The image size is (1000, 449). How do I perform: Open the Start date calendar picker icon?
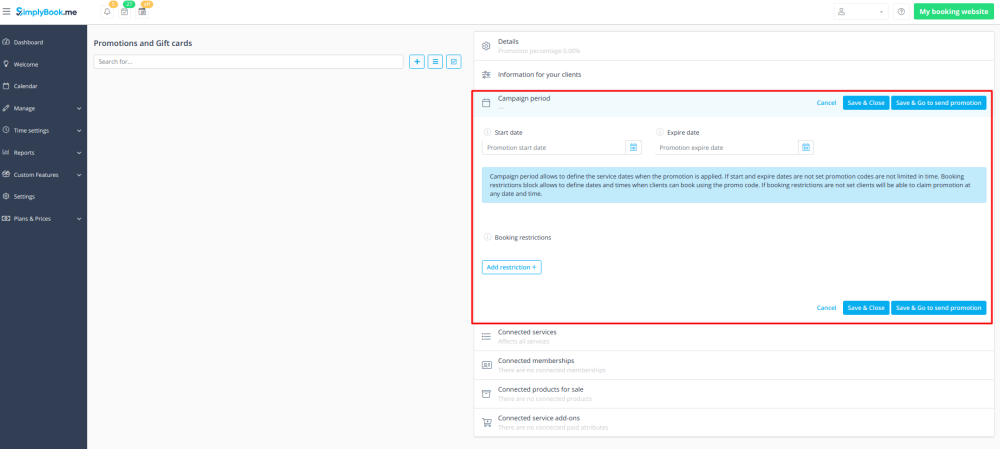pos(633,147)
